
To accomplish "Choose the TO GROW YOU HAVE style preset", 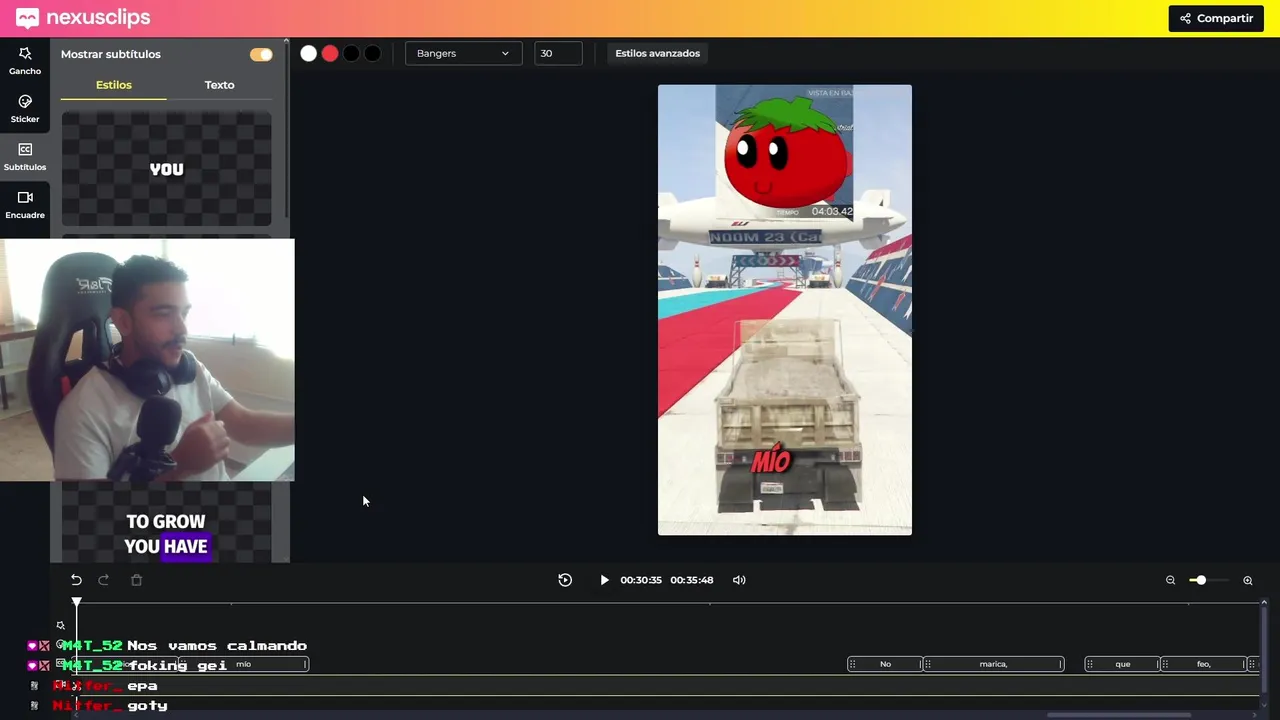I will (166, 522).
